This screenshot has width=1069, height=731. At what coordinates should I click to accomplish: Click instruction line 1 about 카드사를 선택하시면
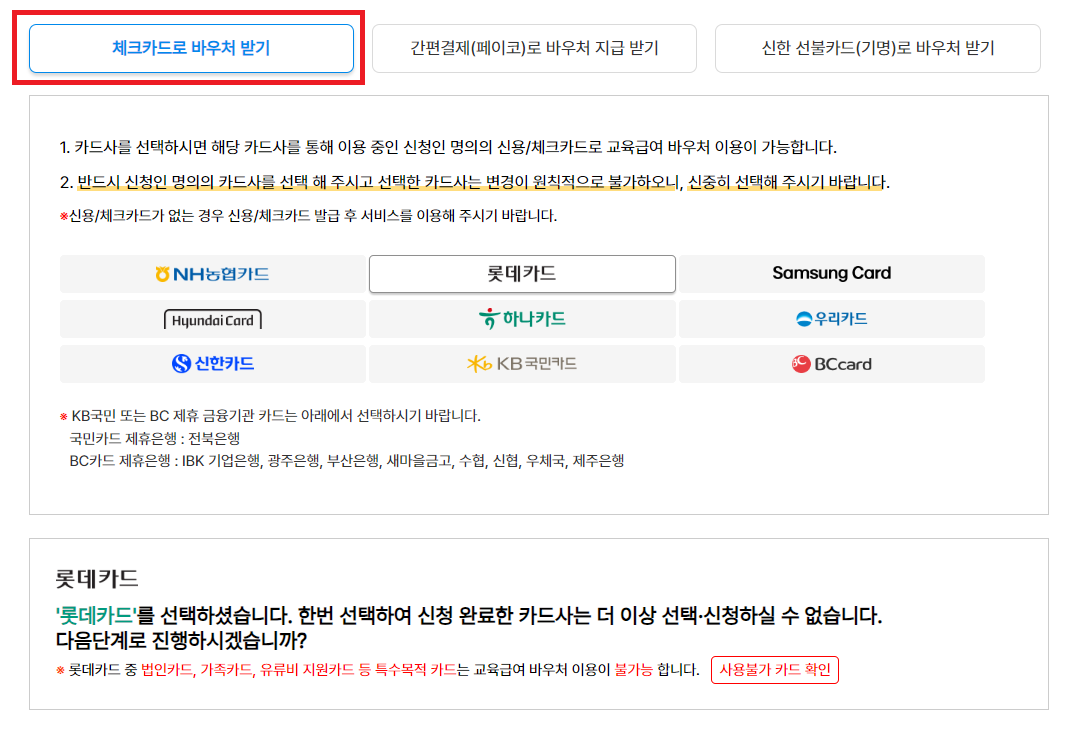pyautogui.click(x=448, y=147)
